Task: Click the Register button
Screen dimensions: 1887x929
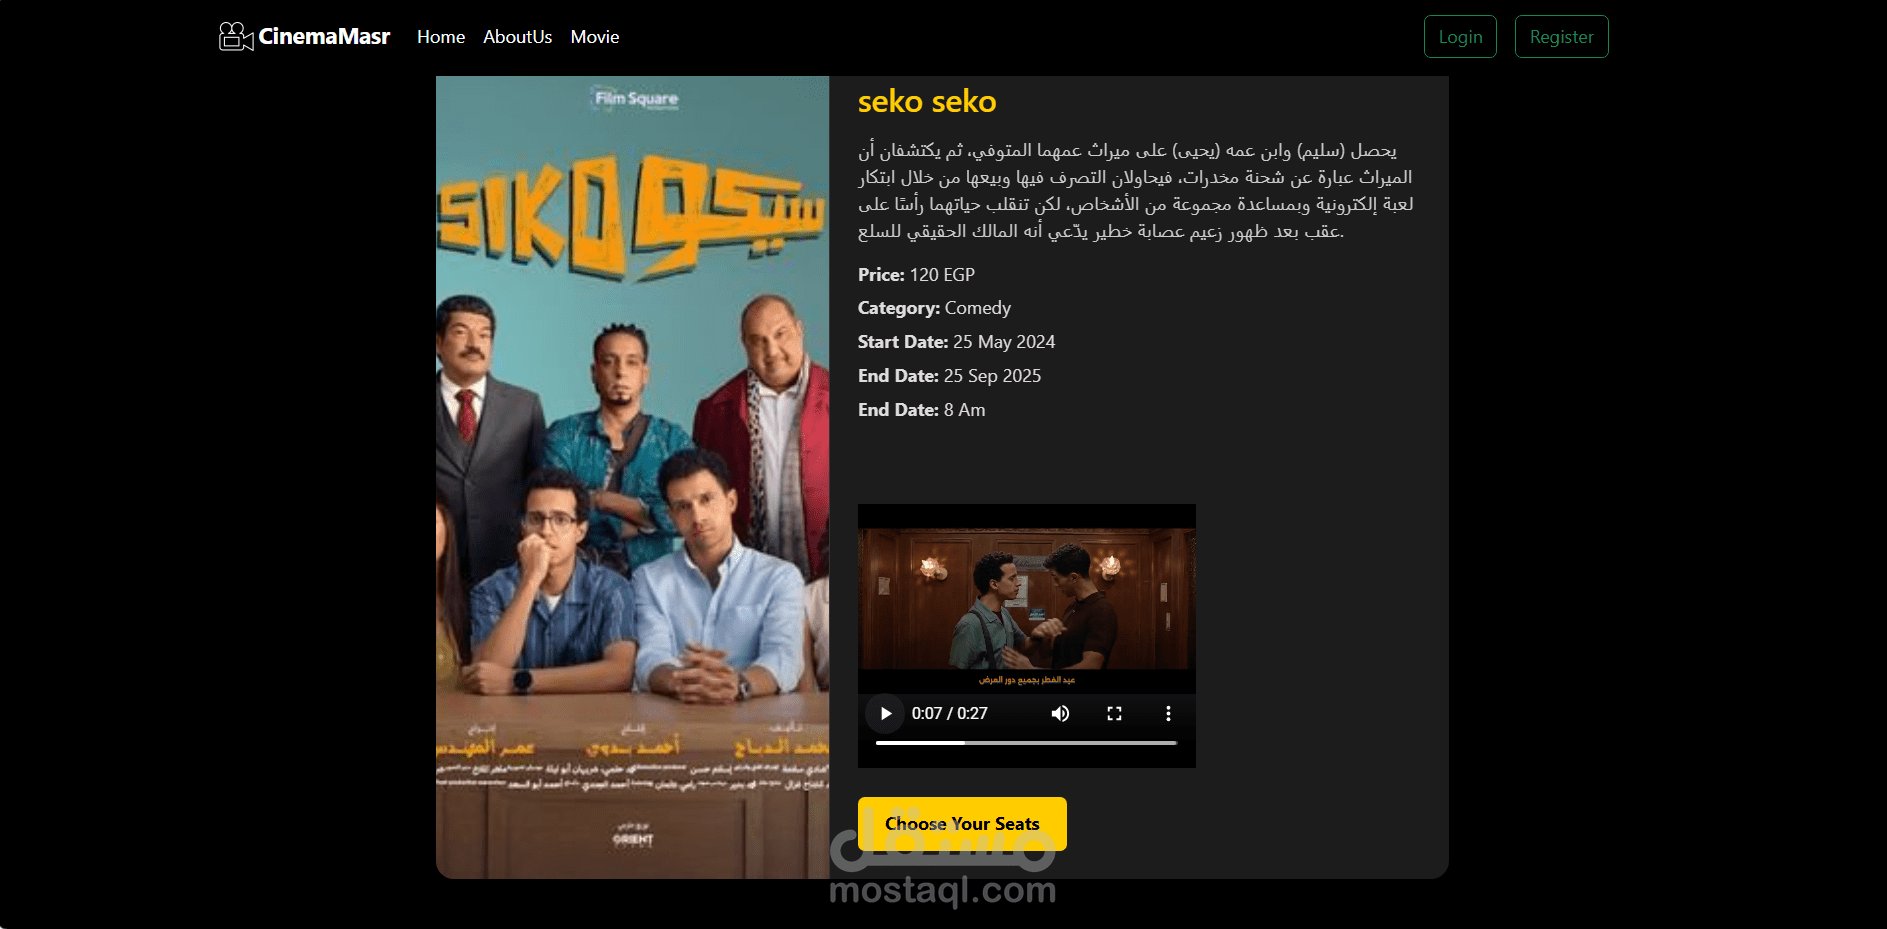Action: tap(1561, 37)
